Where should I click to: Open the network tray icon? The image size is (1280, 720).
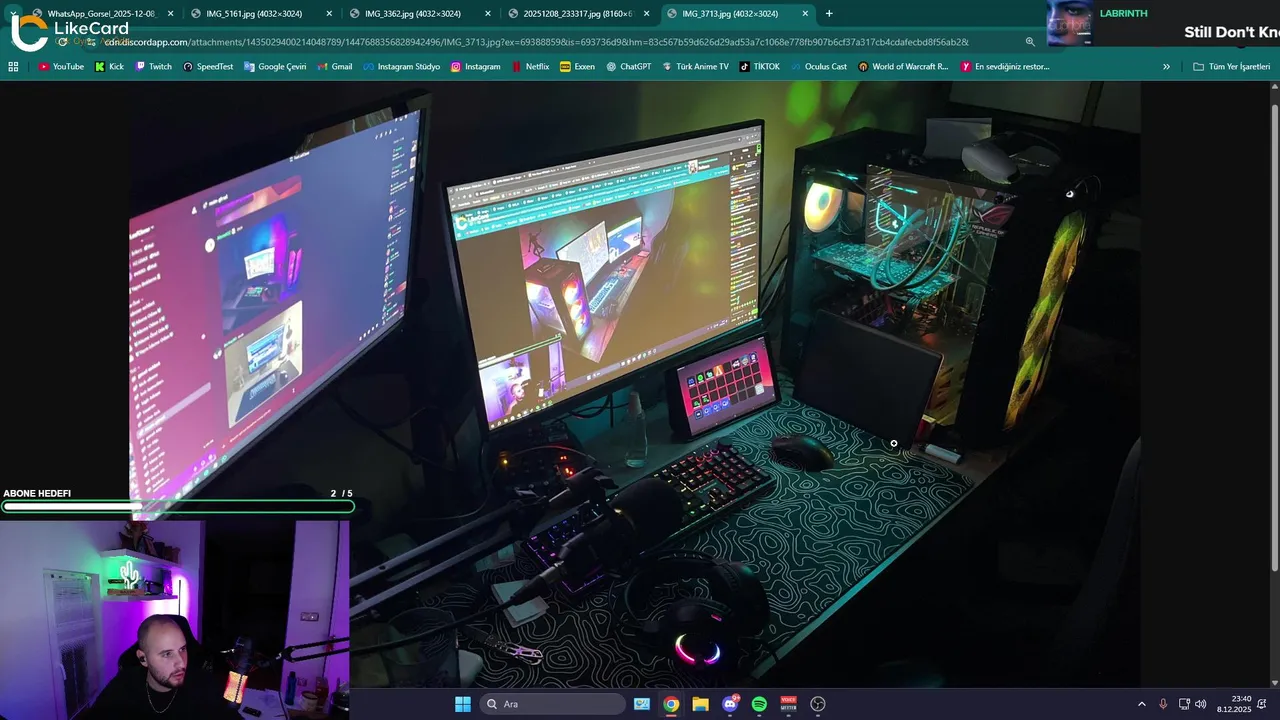1184,704
